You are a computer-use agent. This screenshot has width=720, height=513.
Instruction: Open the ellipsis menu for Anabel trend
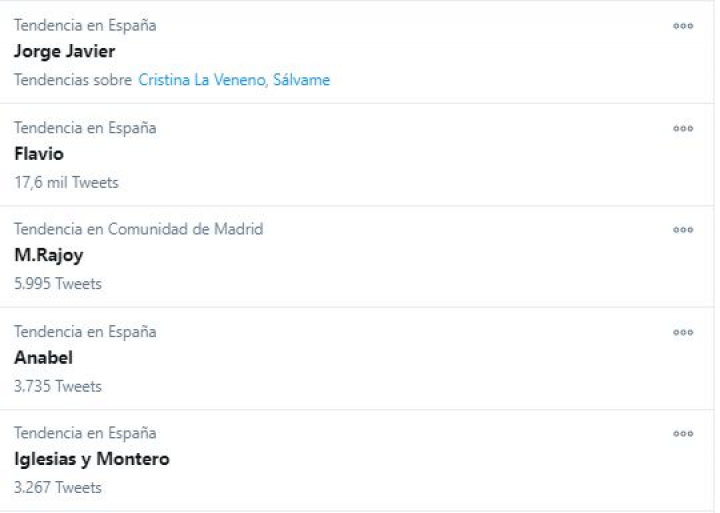pos(683,332)
